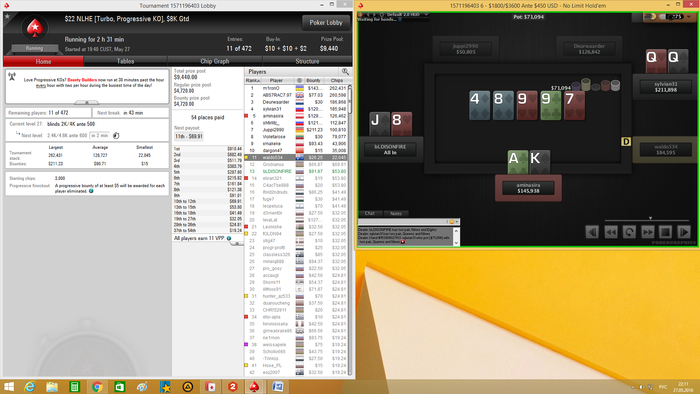Open the Notes tab at table
Screen dimensions: 700x394
click(396, 213)
